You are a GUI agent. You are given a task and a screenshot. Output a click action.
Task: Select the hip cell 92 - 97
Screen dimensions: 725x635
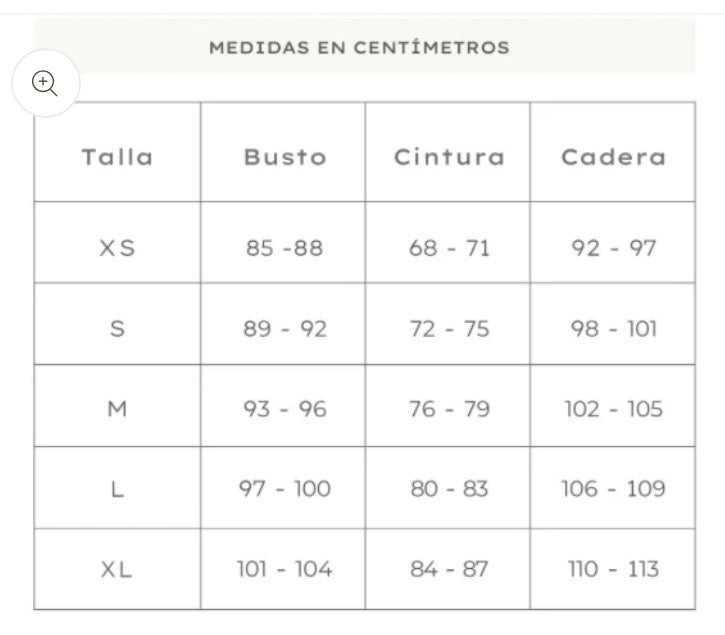click(613, 248)
